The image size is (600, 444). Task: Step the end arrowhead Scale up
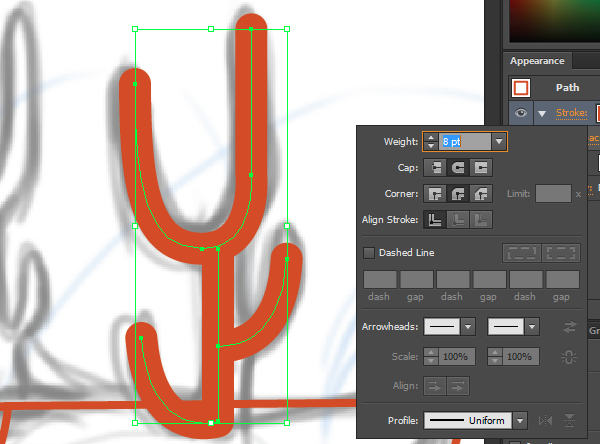pyautogui.click(x=495, y=353)
